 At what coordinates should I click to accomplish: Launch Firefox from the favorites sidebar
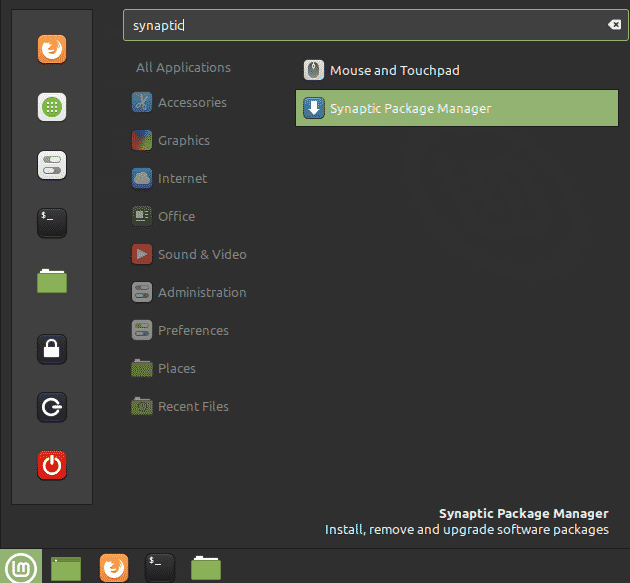52,49
